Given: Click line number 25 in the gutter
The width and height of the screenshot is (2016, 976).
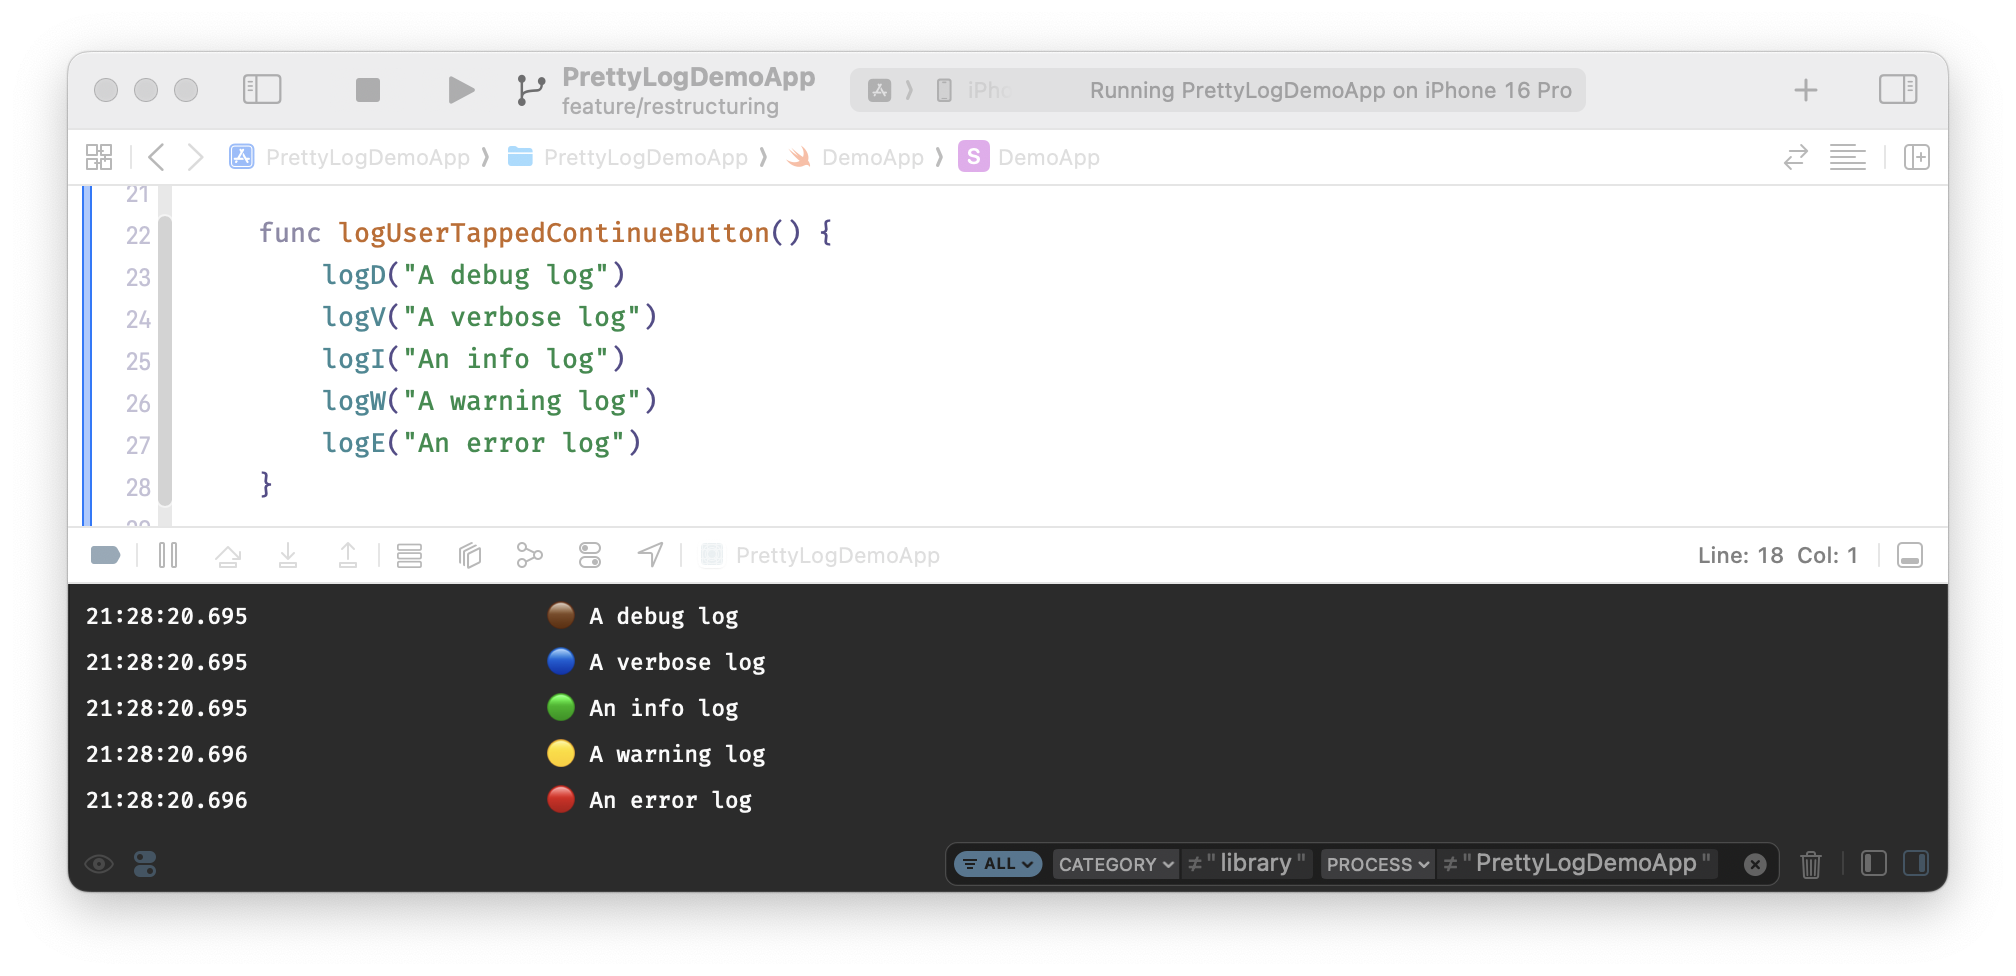Looking at the screenshot, I should click(138, 361).
